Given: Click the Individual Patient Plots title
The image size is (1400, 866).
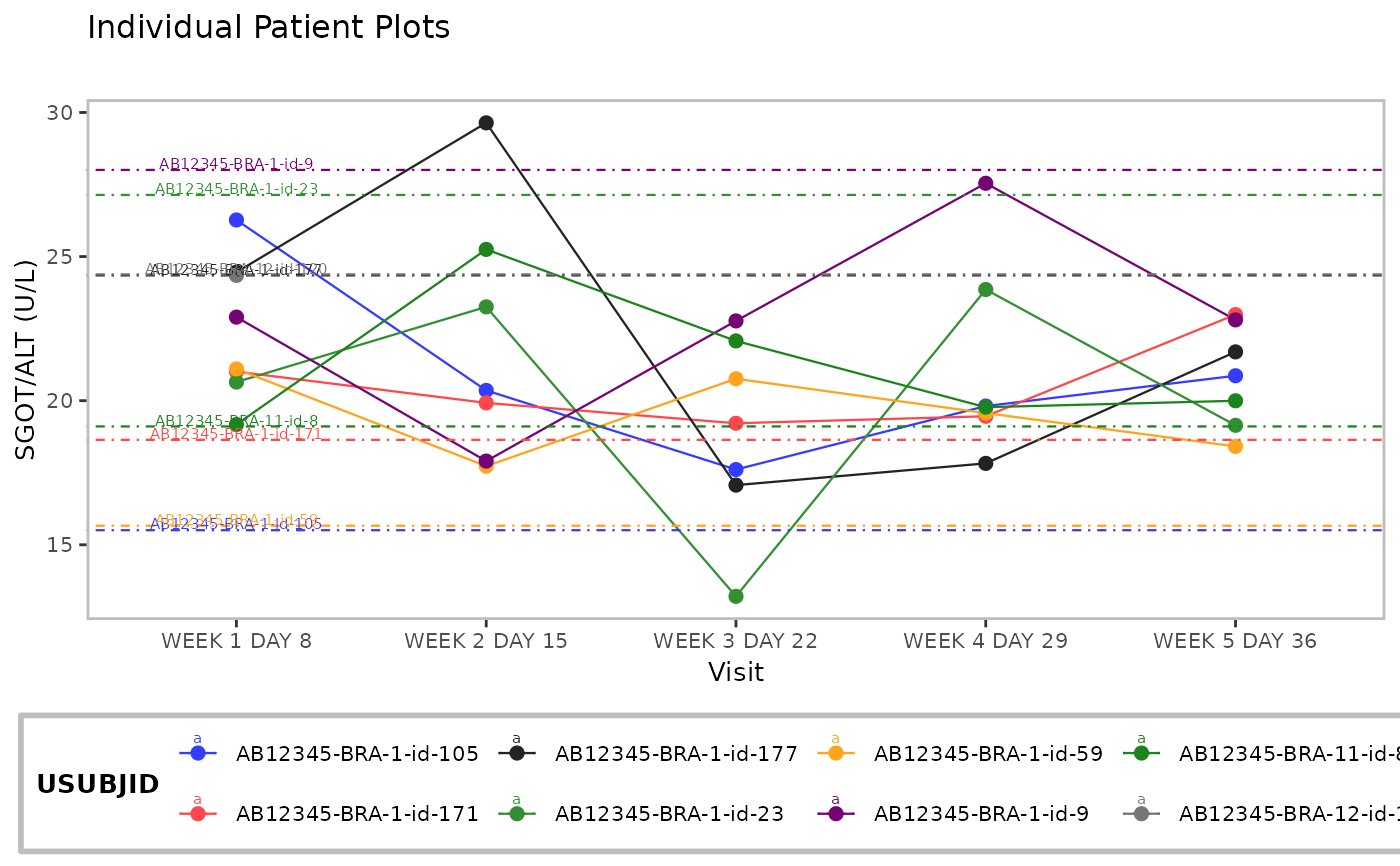Looking at the screenshot, I should coord(269,28).
